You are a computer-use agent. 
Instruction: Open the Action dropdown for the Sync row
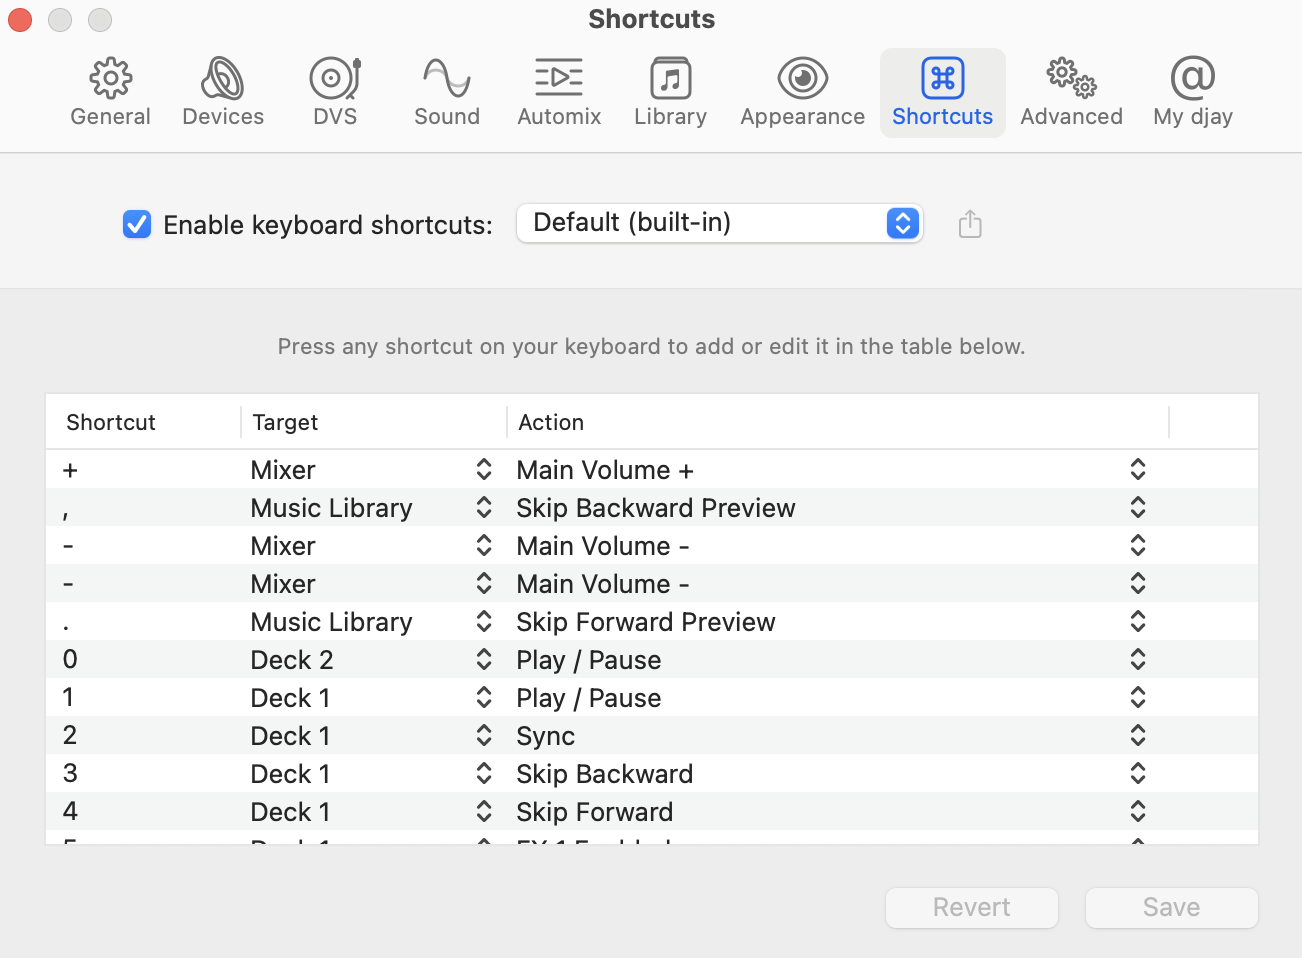coord(1137,735)
